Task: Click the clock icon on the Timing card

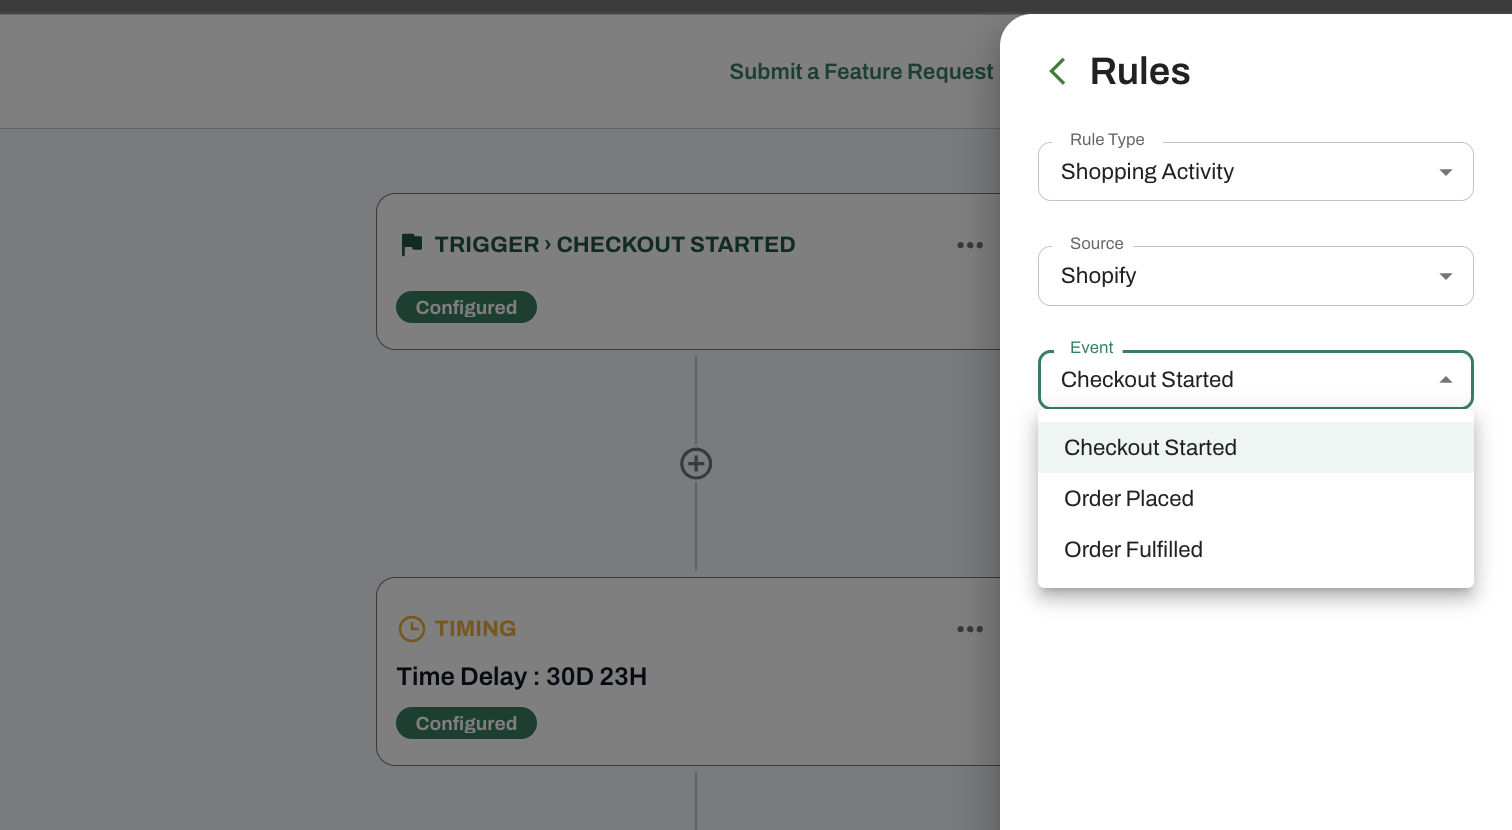Action: [412, 628]
